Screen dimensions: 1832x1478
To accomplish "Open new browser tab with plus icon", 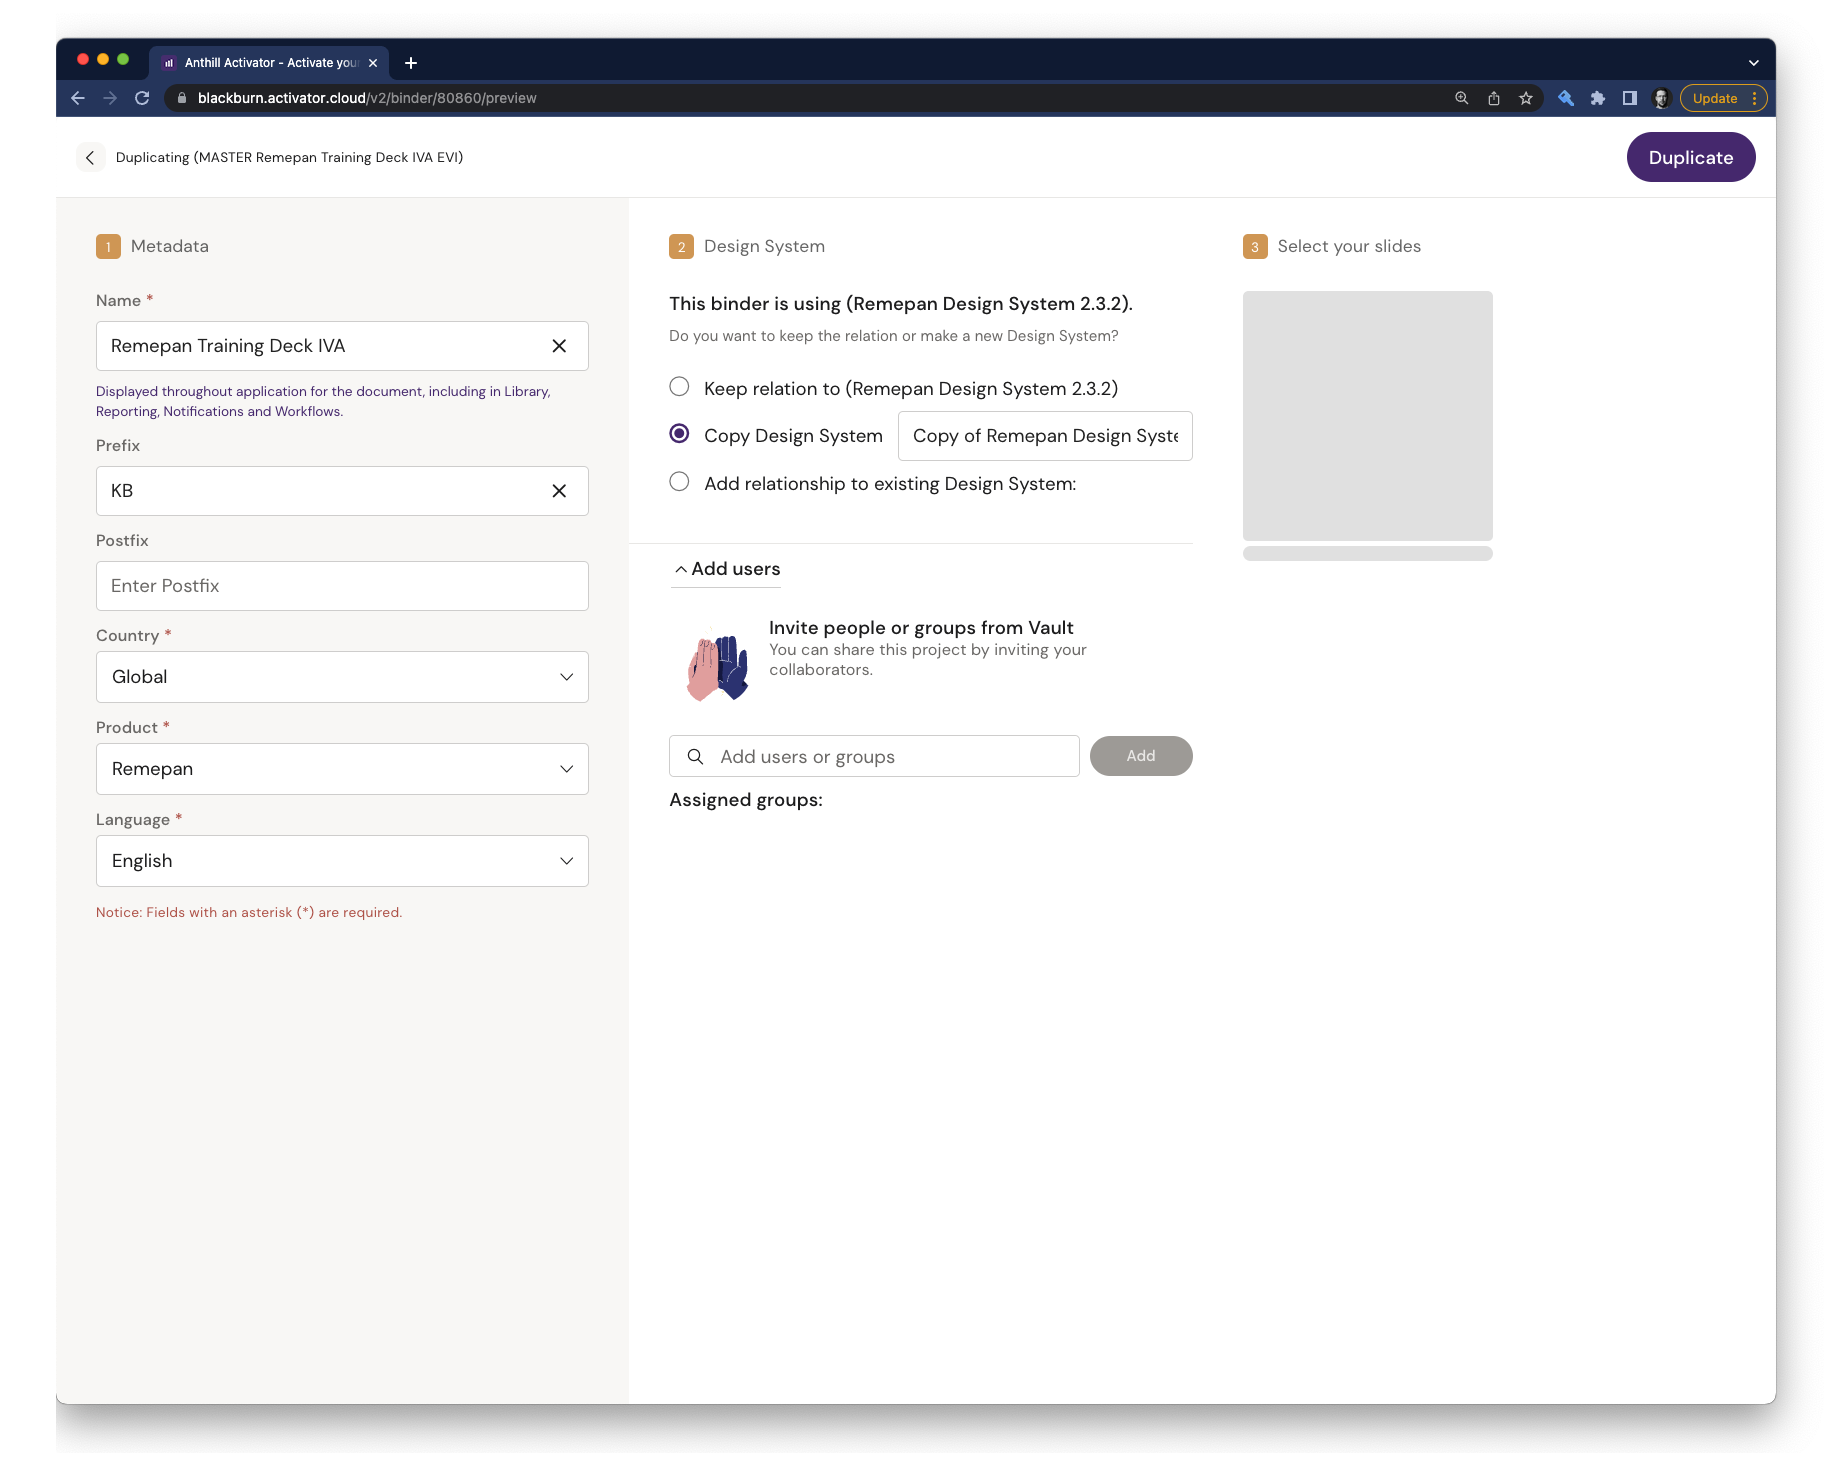I will point(411,63).
